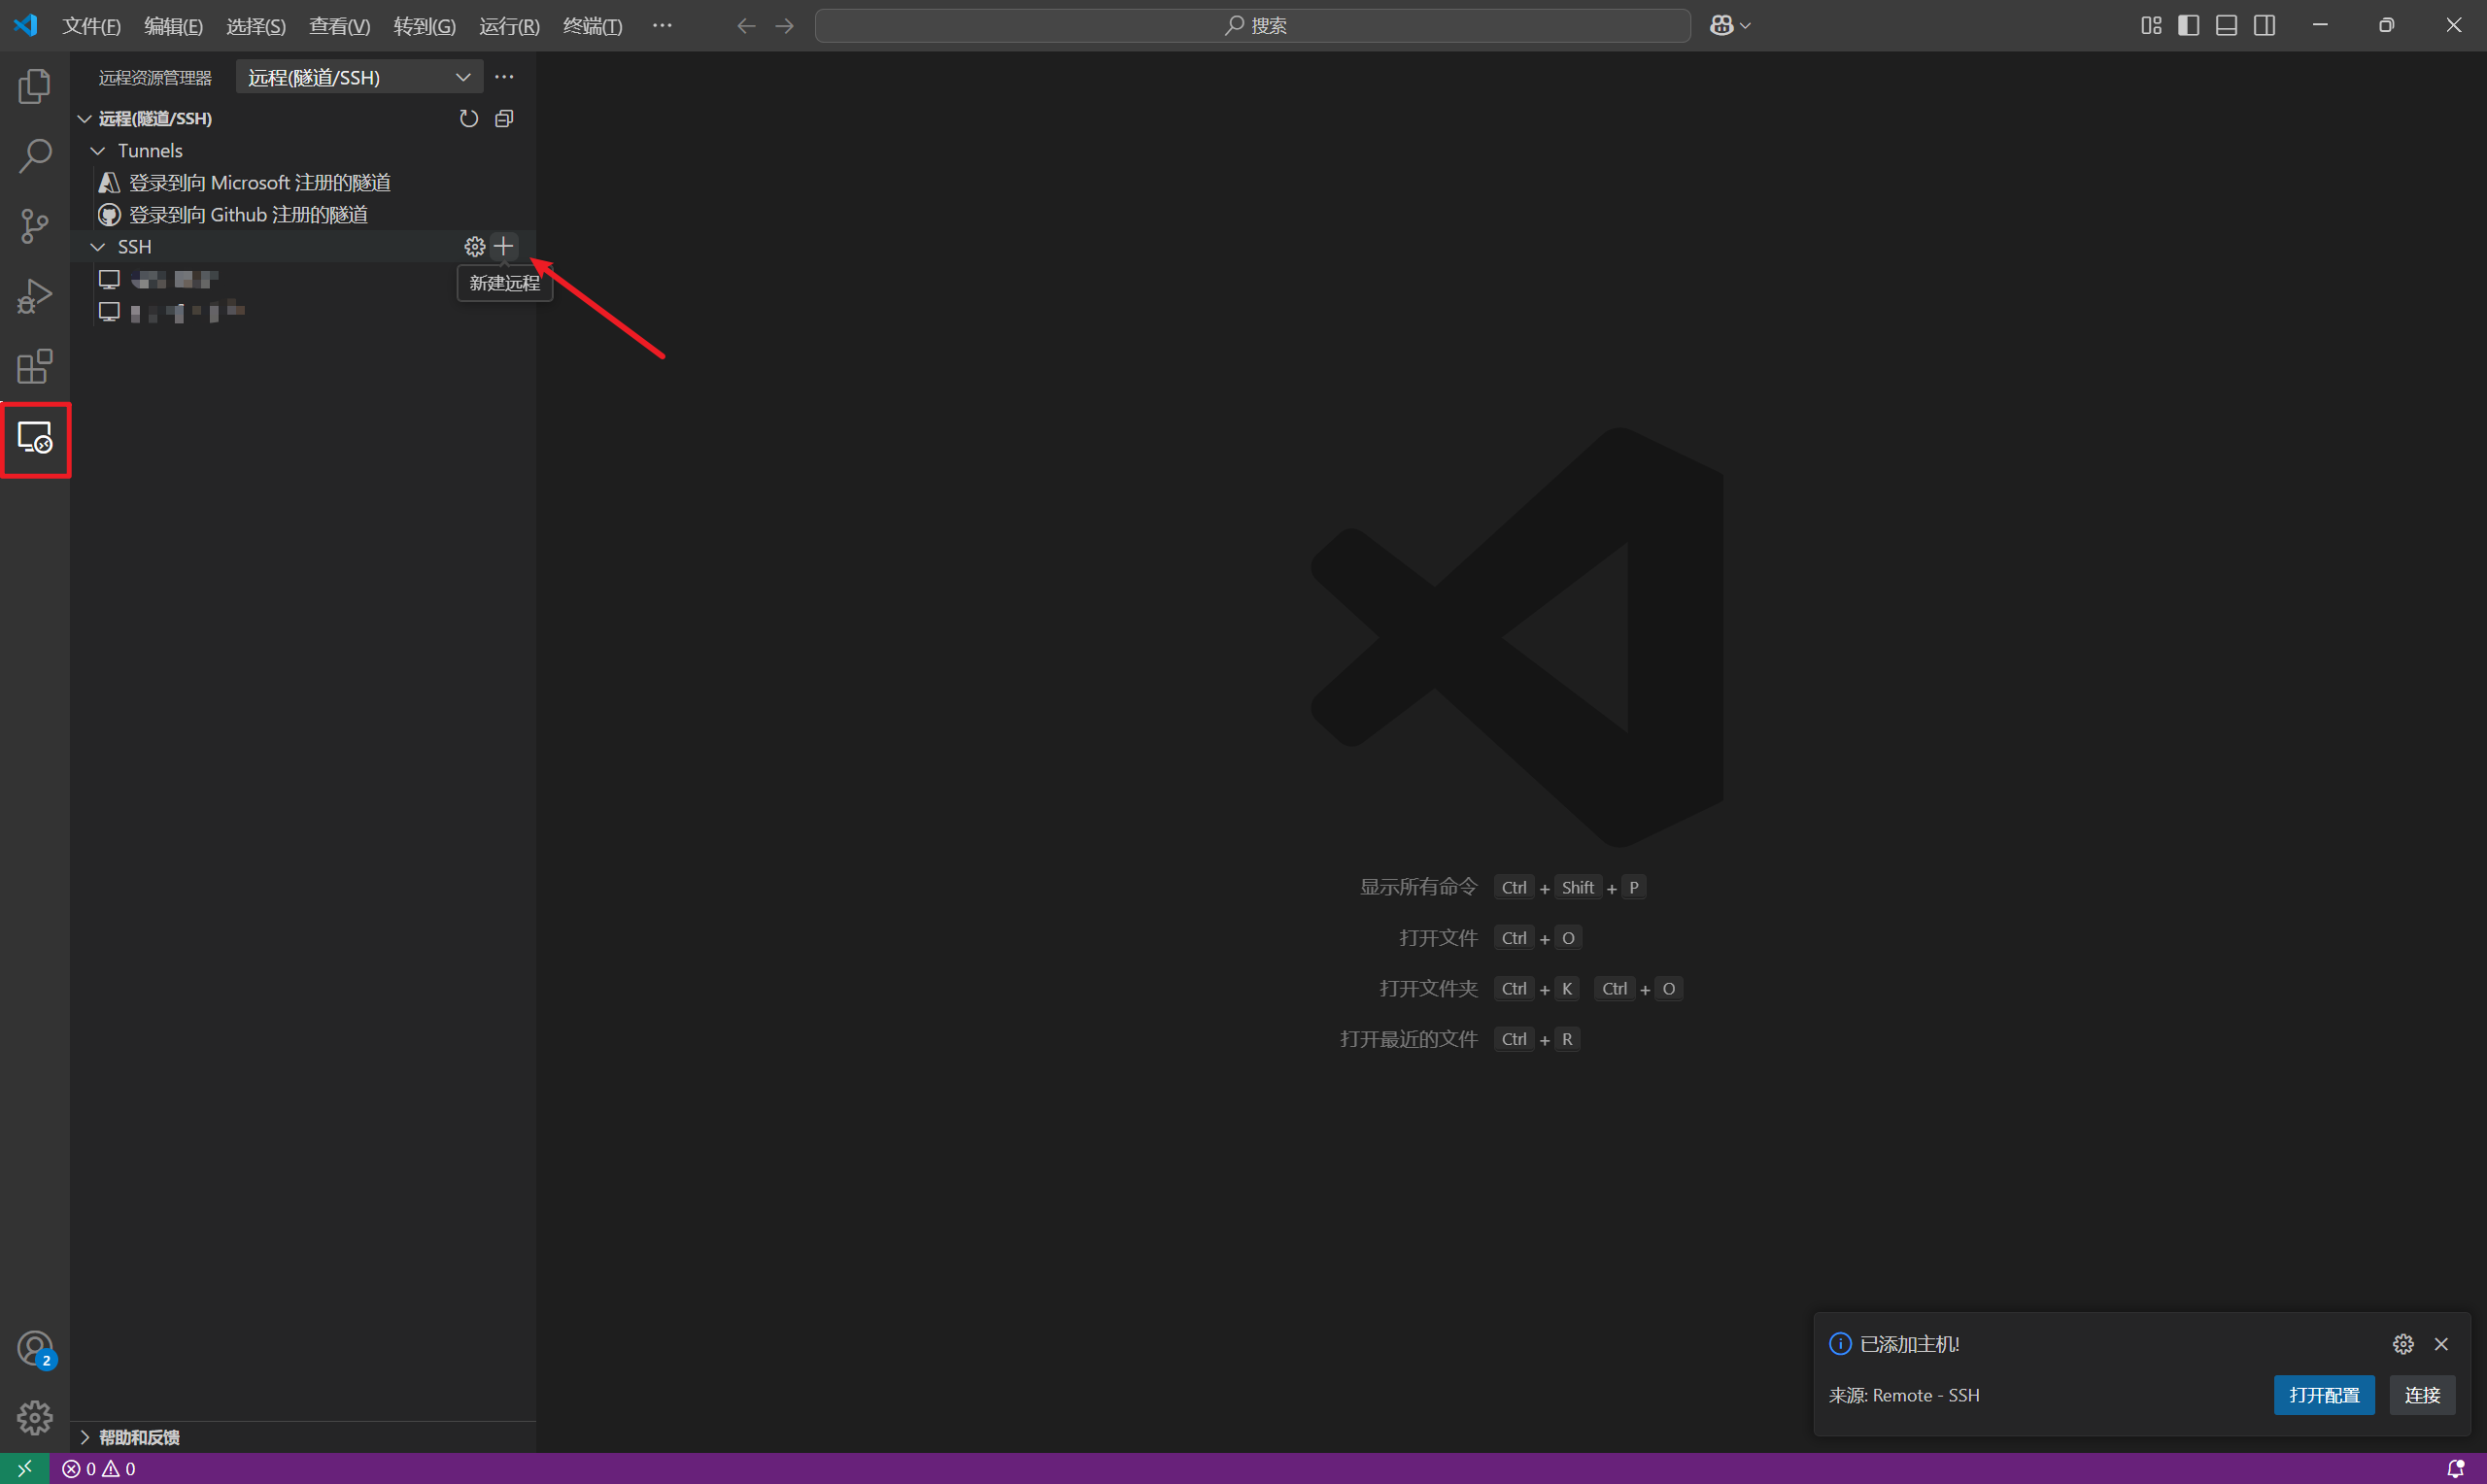The height and width of the screenshot is (1484, 2487).
Task: Refresh the remote explorer list
Action: (468, 119)
